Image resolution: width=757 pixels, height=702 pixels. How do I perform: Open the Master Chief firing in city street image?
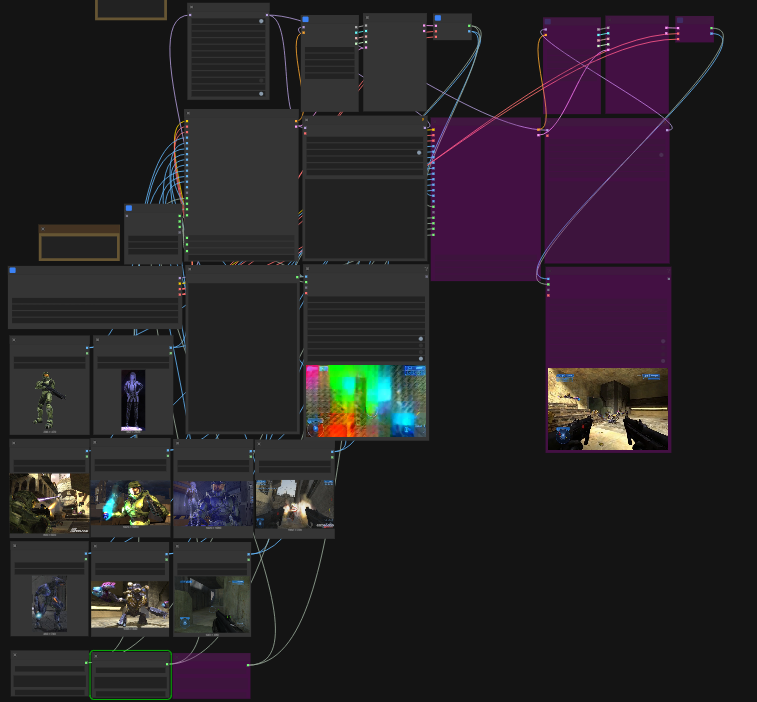(50, 503)
